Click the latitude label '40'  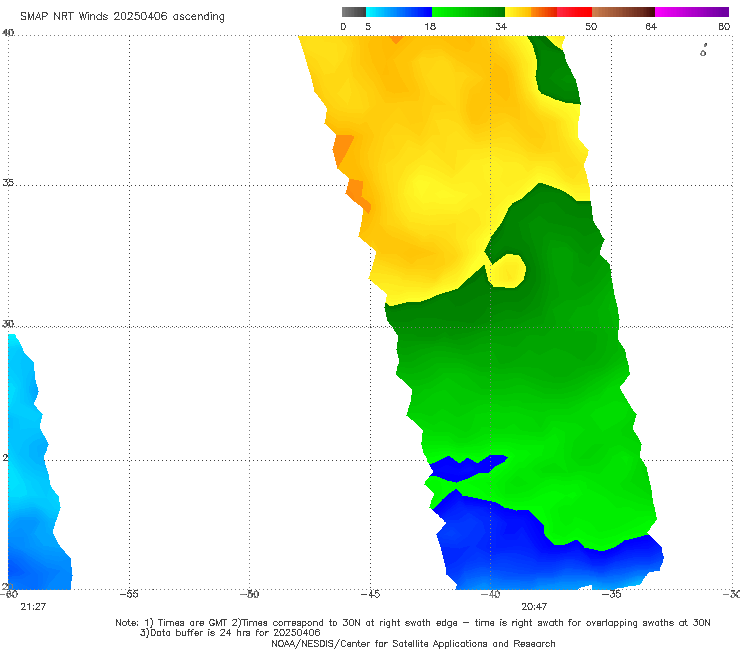8,33
